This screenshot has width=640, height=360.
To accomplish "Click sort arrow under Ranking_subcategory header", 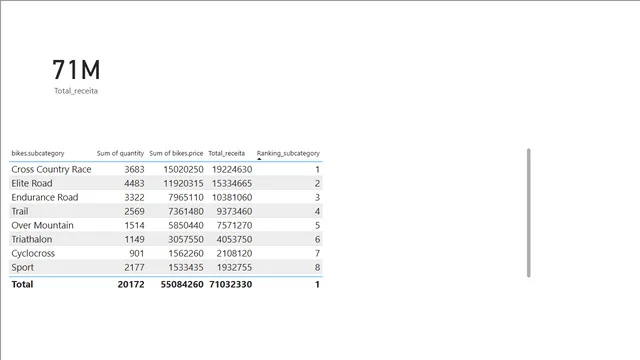I will [x=259, y=159].
